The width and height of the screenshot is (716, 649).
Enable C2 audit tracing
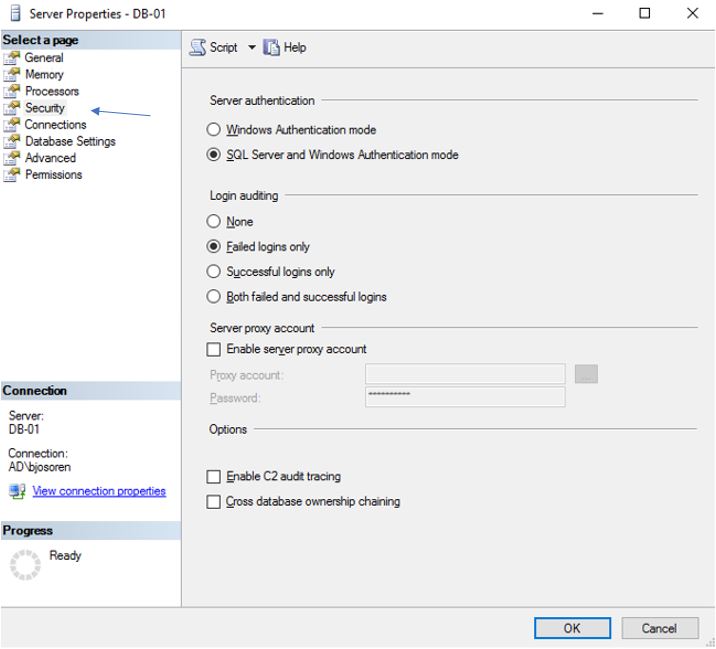coord(213,477)
